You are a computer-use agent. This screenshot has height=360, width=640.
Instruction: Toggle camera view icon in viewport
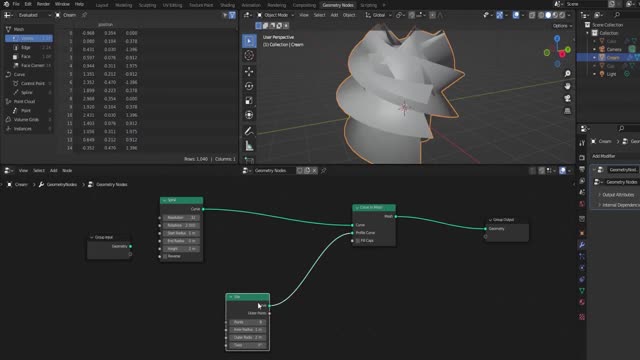click(x=567, y=98)
